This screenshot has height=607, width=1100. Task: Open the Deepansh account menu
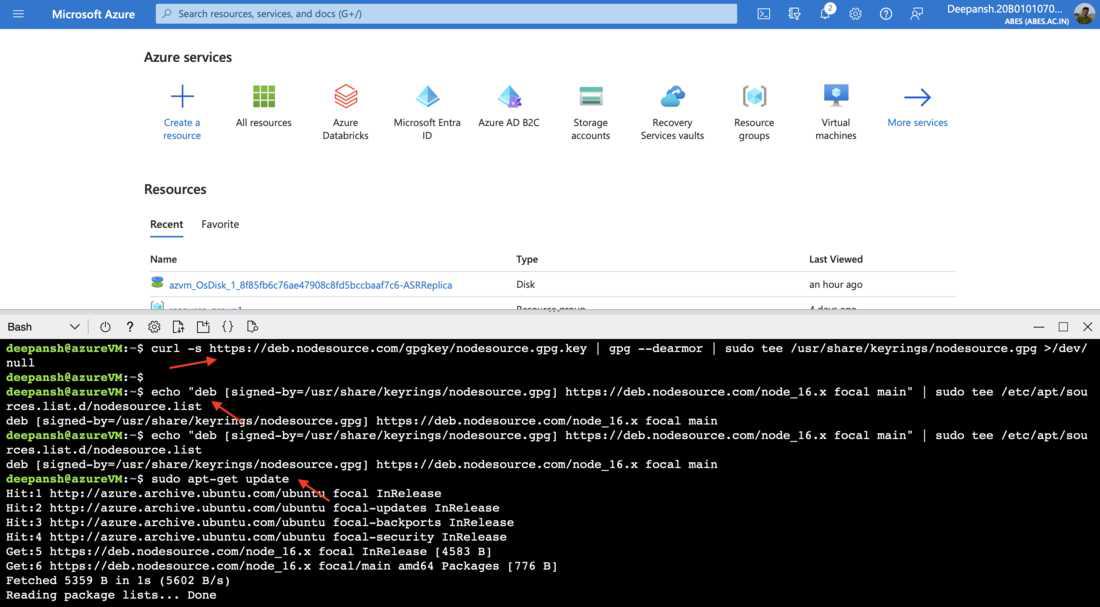[x=1007, y=14]
